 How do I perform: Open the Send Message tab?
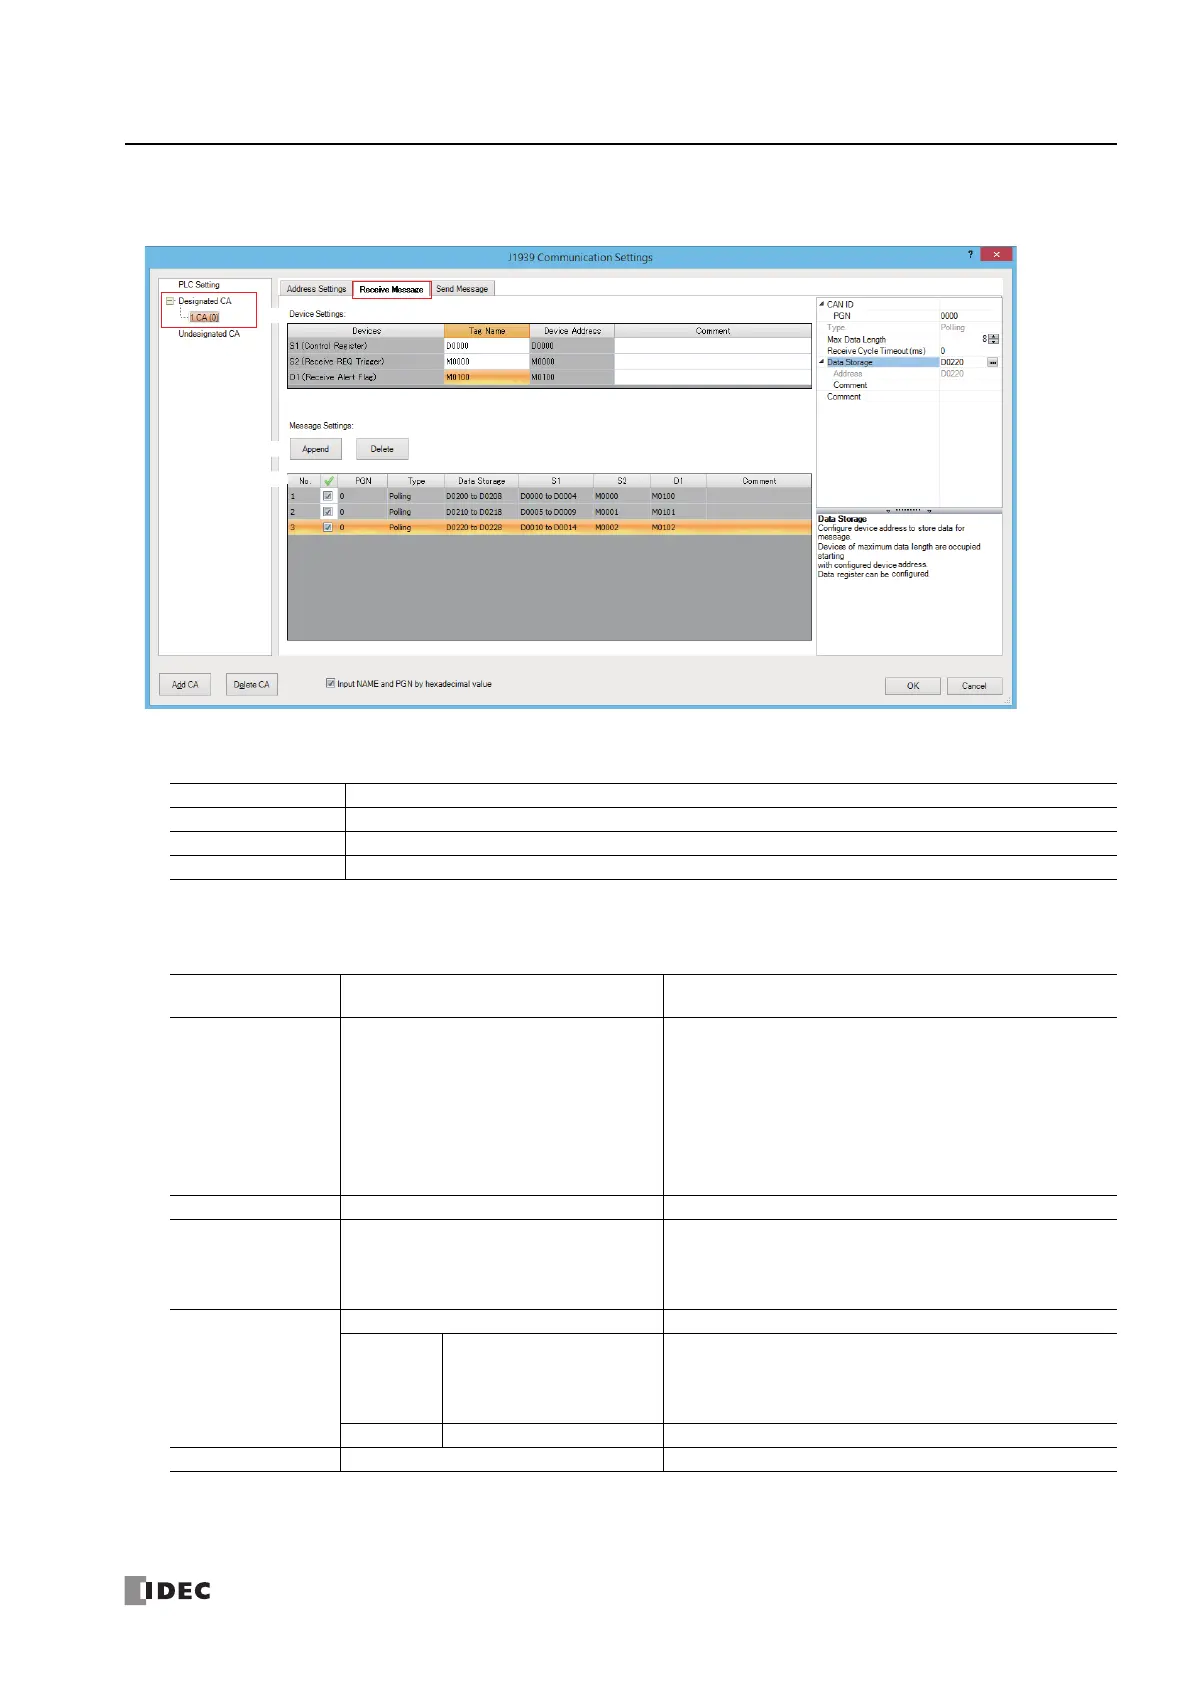(462, 289)
